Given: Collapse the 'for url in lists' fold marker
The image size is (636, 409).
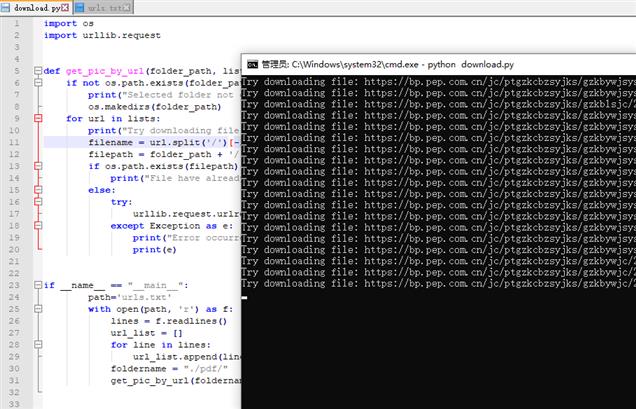Looking at the screenshot, I should point(38,118).
